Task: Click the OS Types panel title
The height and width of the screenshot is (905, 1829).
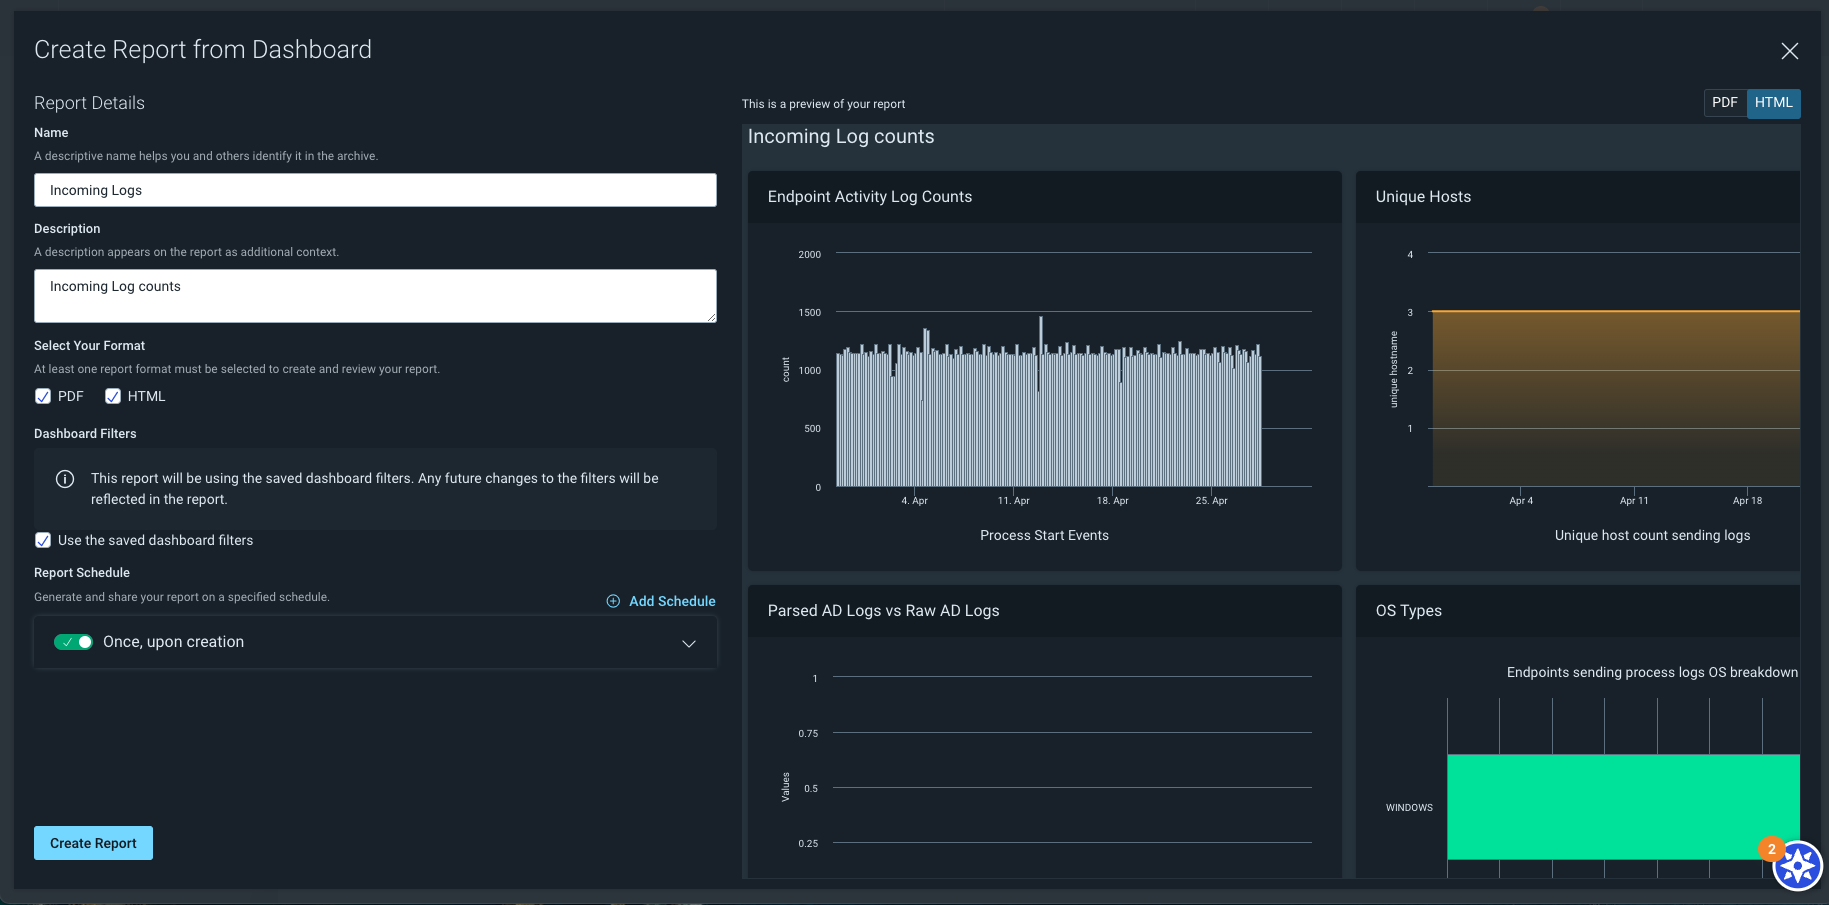Action: point(1408,611)
